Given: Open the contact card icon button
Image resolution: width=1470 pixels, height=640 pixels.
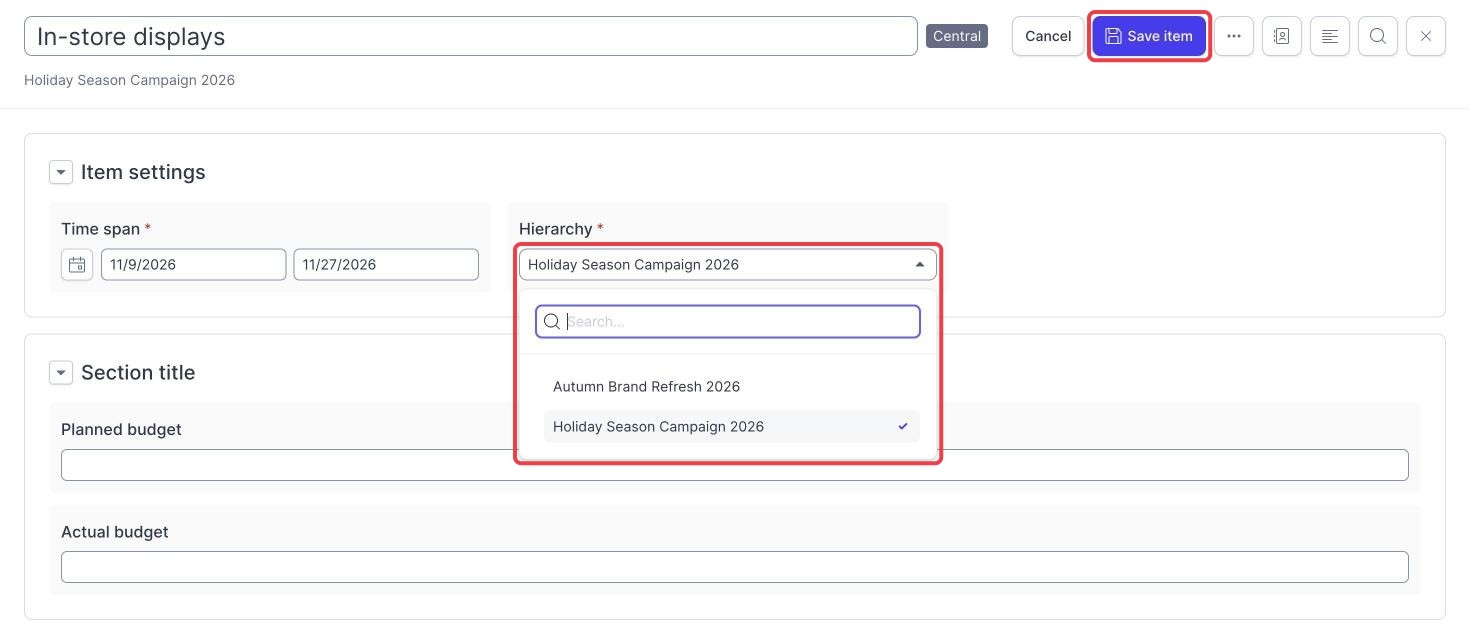Looking at the screenshot, I should coord(1282,36).
